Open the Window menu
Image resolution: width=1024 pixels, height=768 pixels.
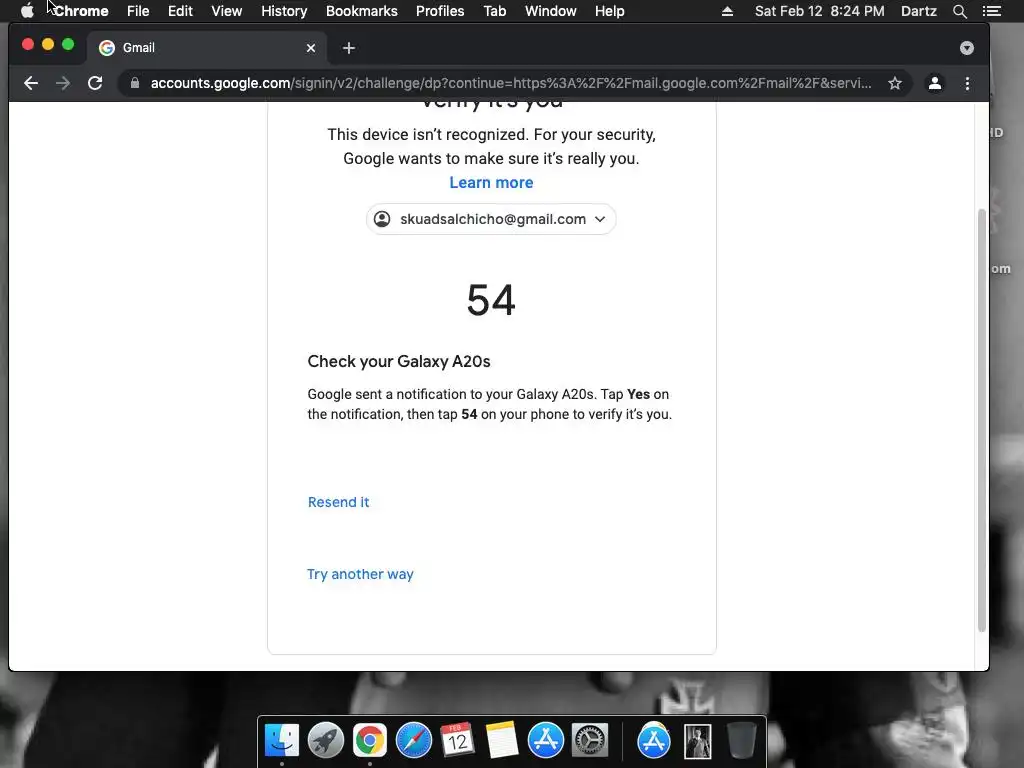tap(551, 11)
